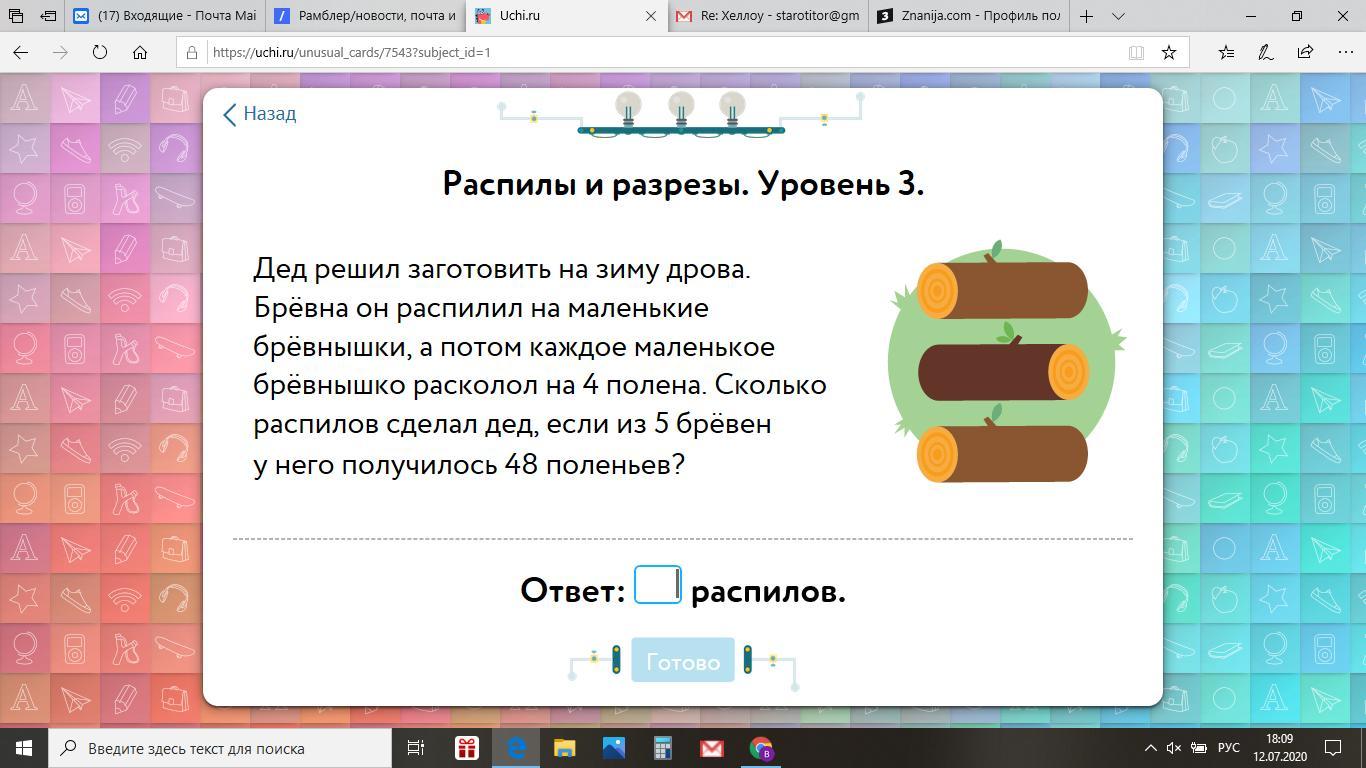Go to browser home page
The image size is (1366, 768).
pos(140,52)
